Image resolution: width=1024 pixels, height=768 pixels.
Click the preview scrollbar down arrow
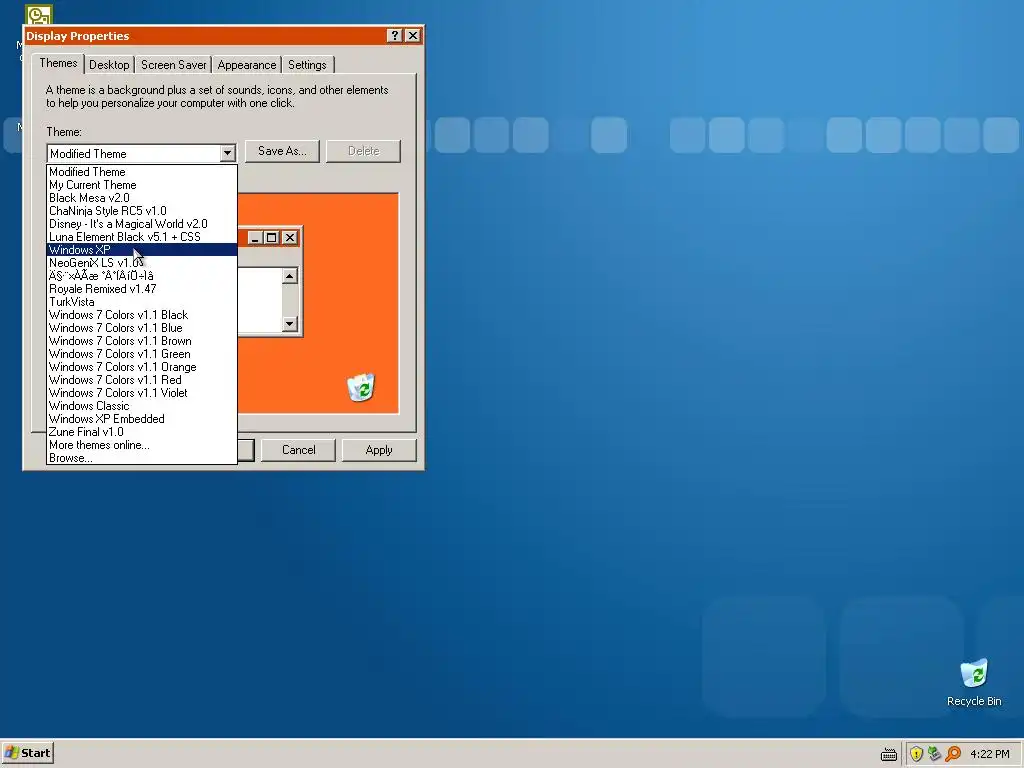290,323
